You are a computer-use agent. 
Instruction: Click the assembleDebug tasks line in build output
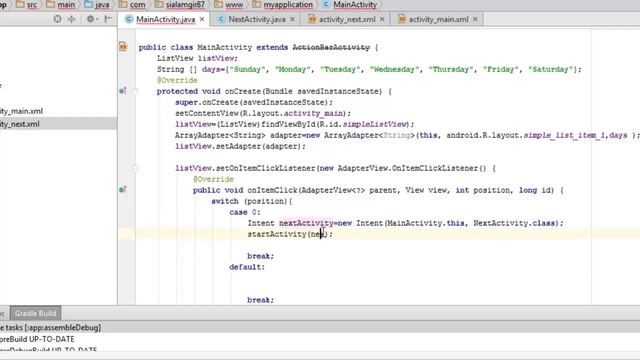tap(50, 327)
